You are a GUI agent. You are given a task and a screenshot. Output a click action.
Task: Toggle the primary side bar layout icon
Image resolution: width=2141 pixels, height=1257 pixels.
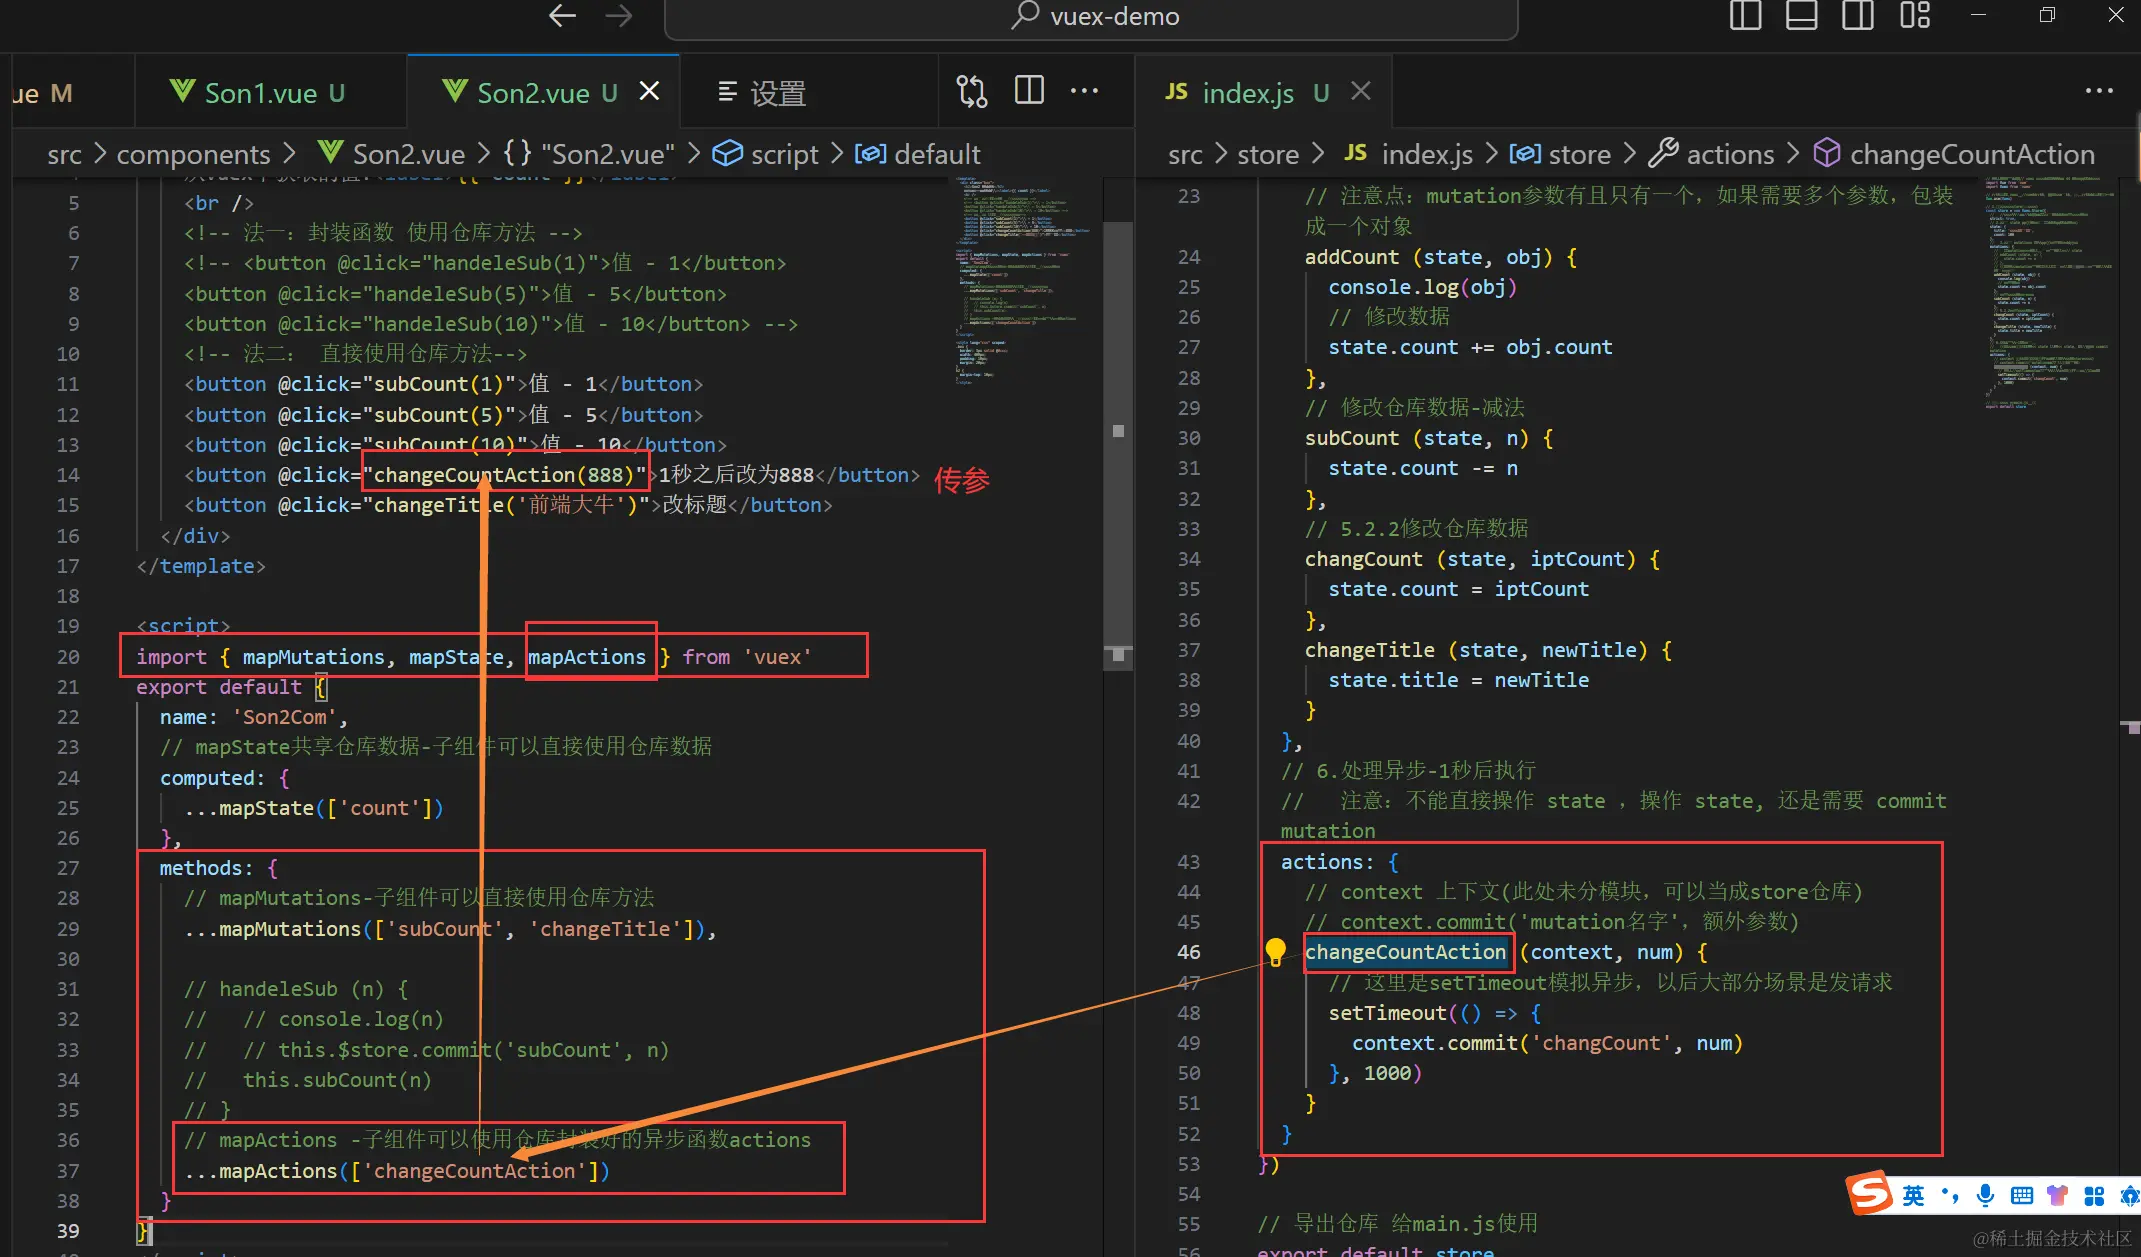tap(1745, 16)
